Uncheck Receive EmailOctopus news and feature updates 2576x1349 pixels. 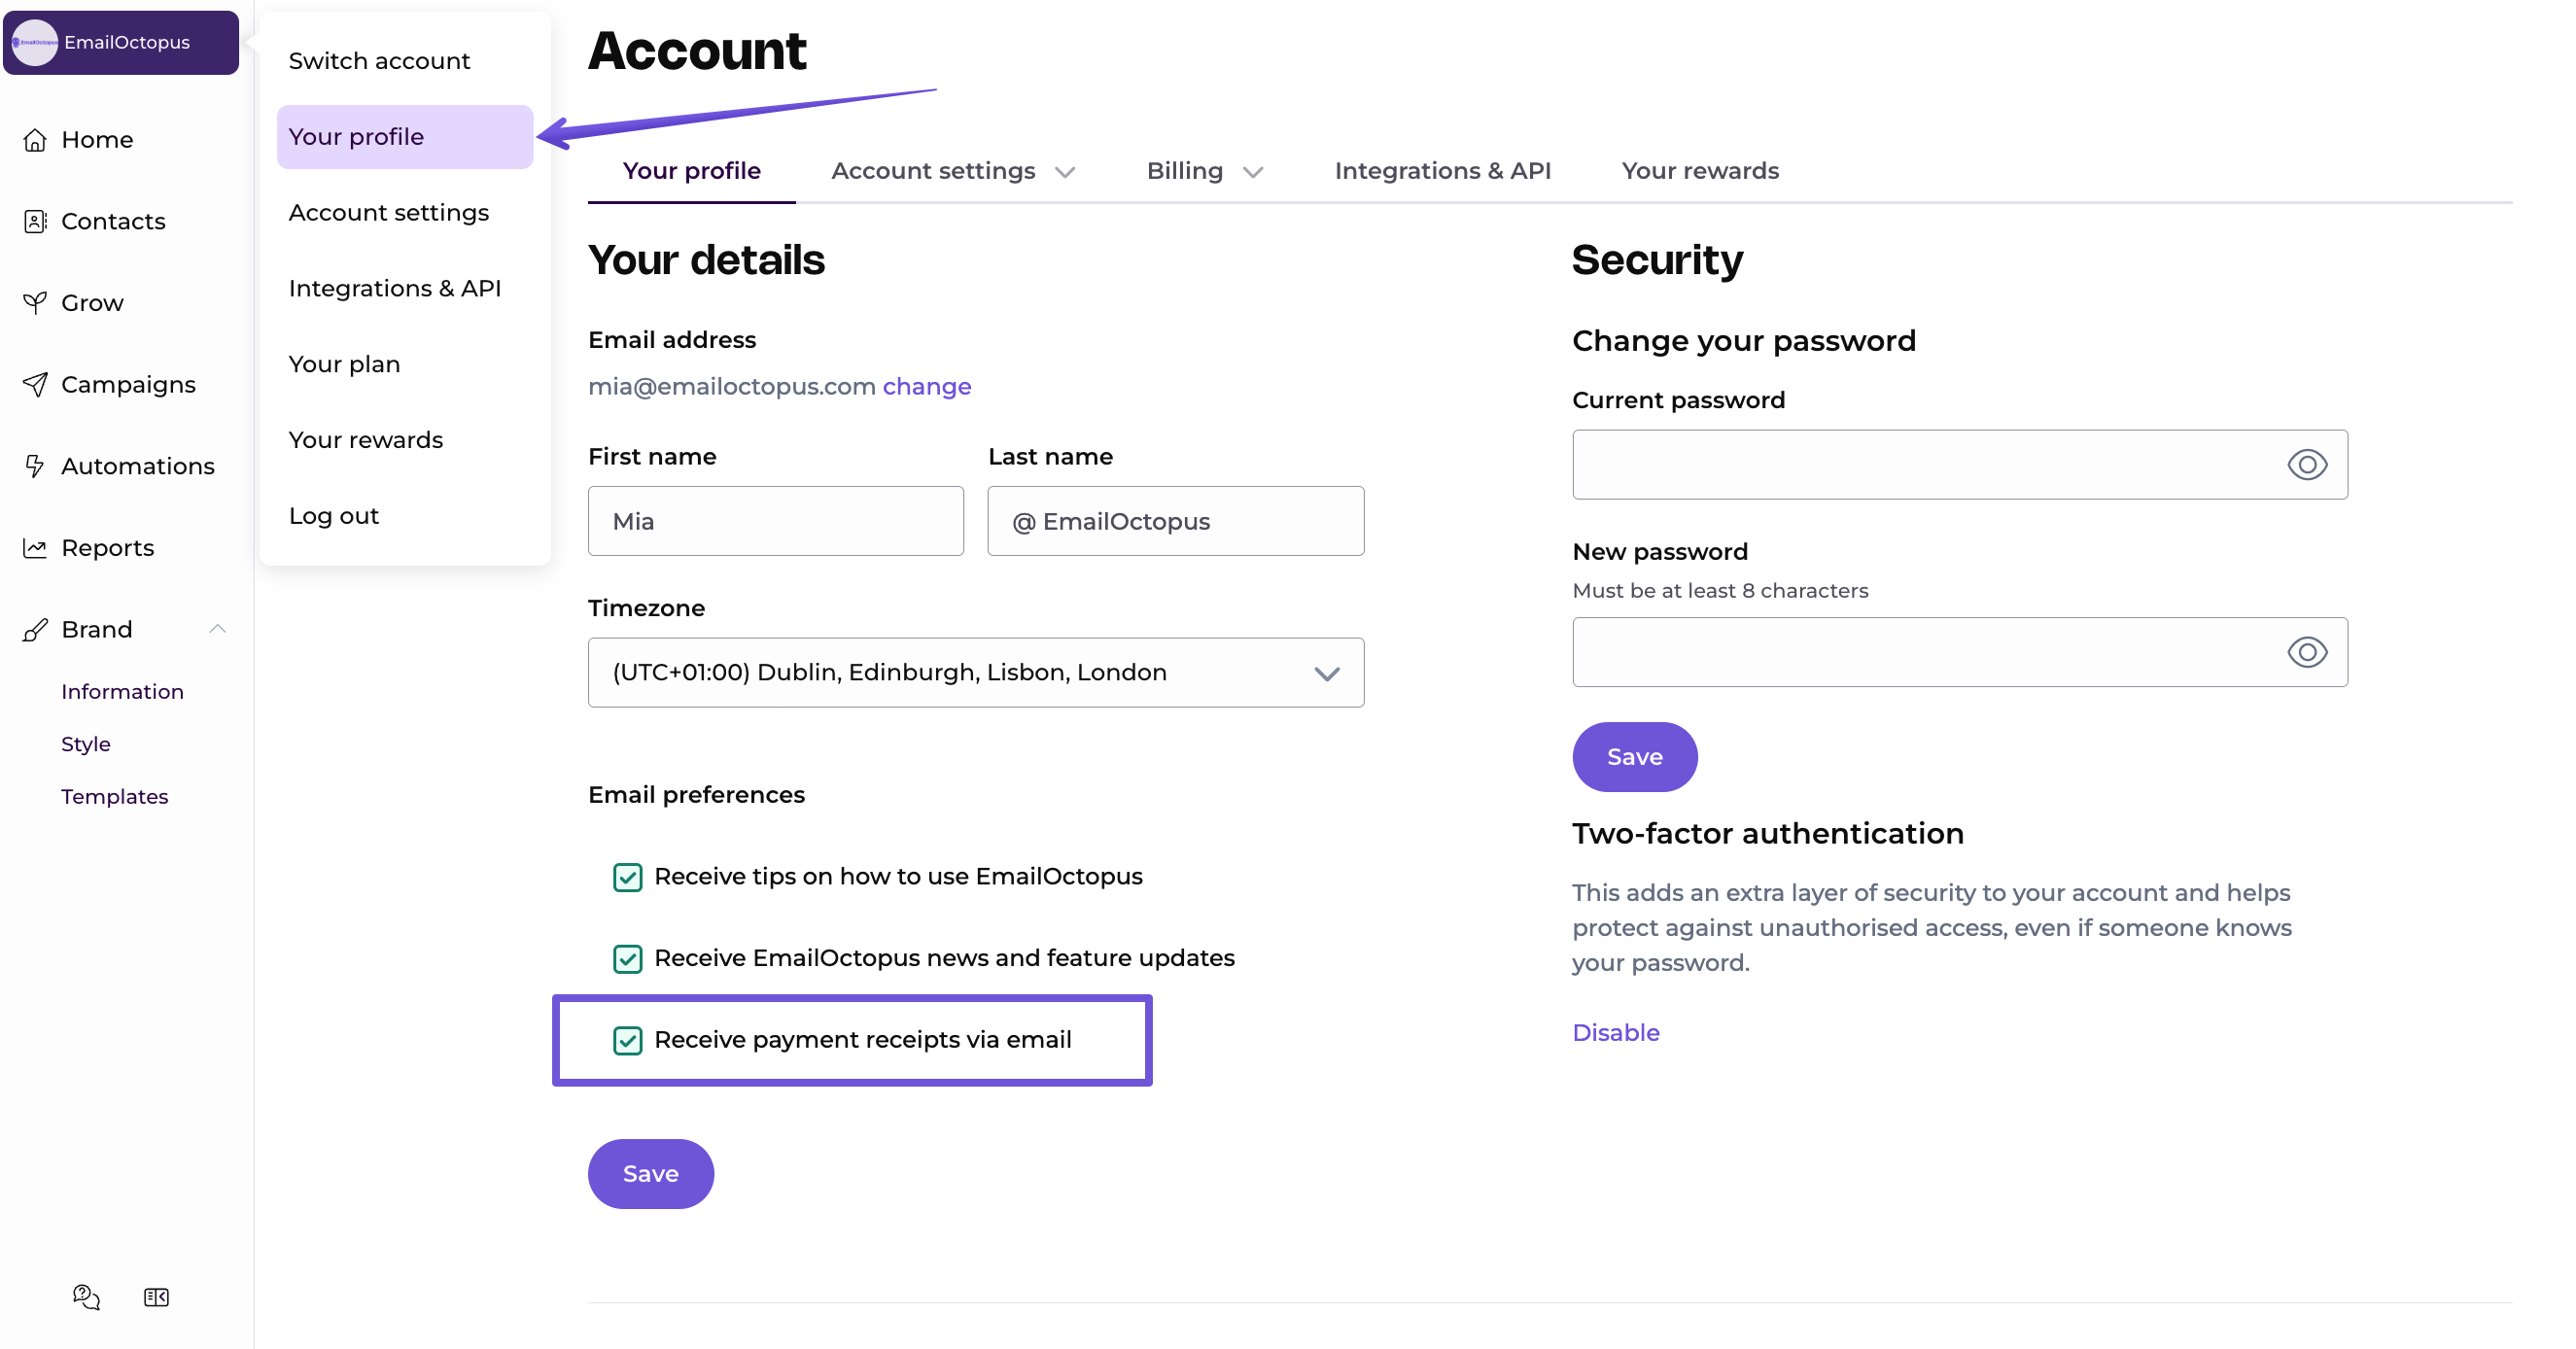tap(627, 959)
